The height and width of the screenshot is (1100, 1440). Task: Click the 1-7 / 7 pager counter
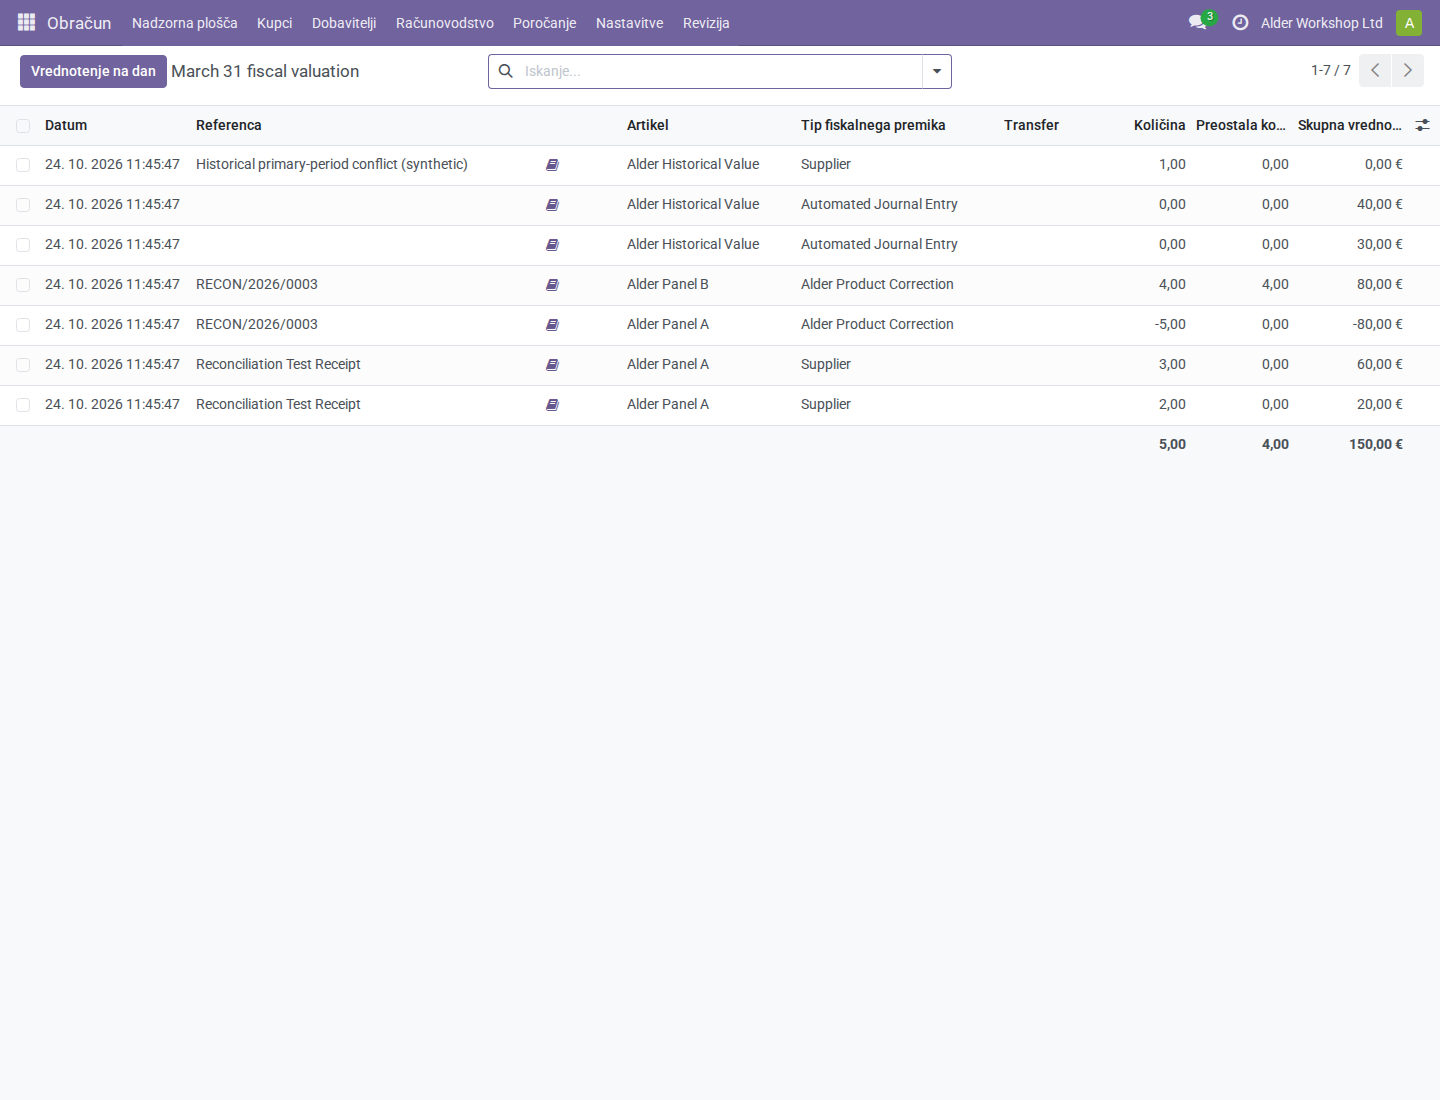click(x=1331, y=70)
